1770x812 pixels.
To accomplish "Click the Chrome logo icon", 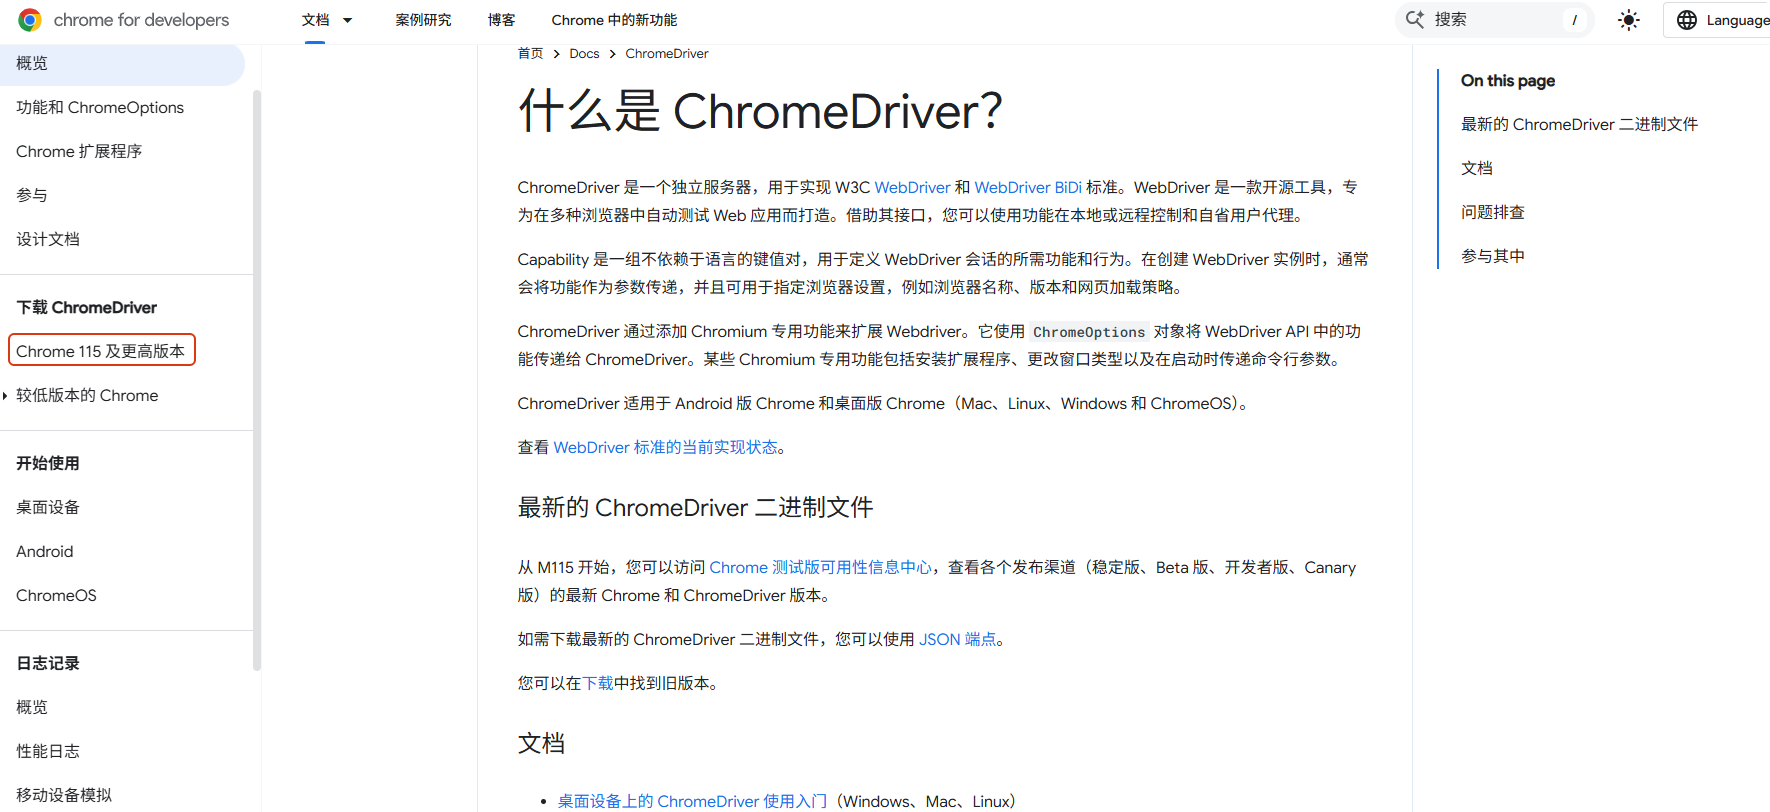I will click(x=30, y=20).
